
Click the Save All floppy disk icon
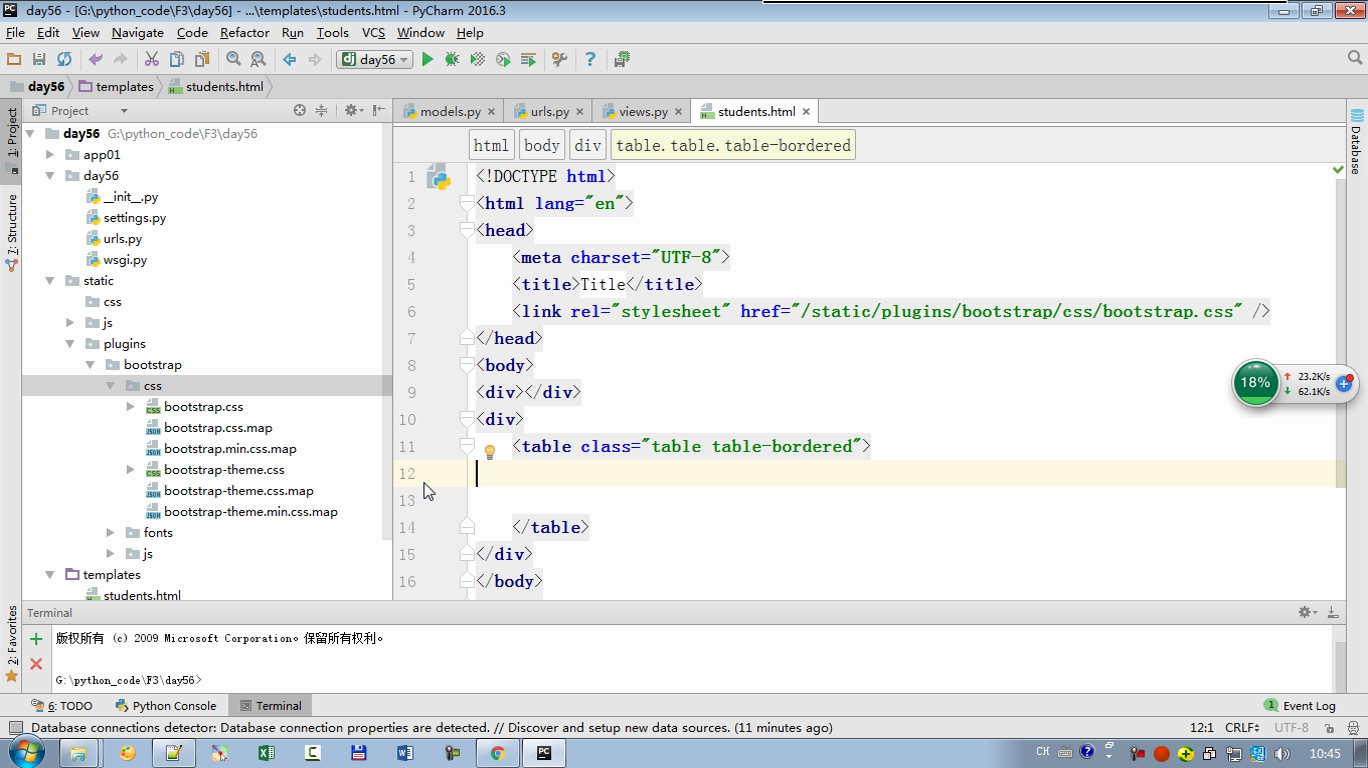tap(39, 60)
